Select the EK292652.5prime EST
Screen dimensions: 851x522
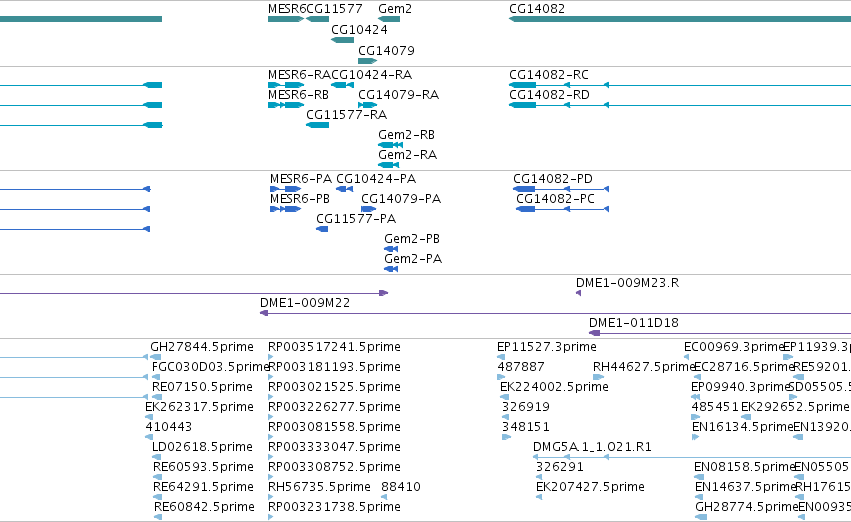(746, 417)
